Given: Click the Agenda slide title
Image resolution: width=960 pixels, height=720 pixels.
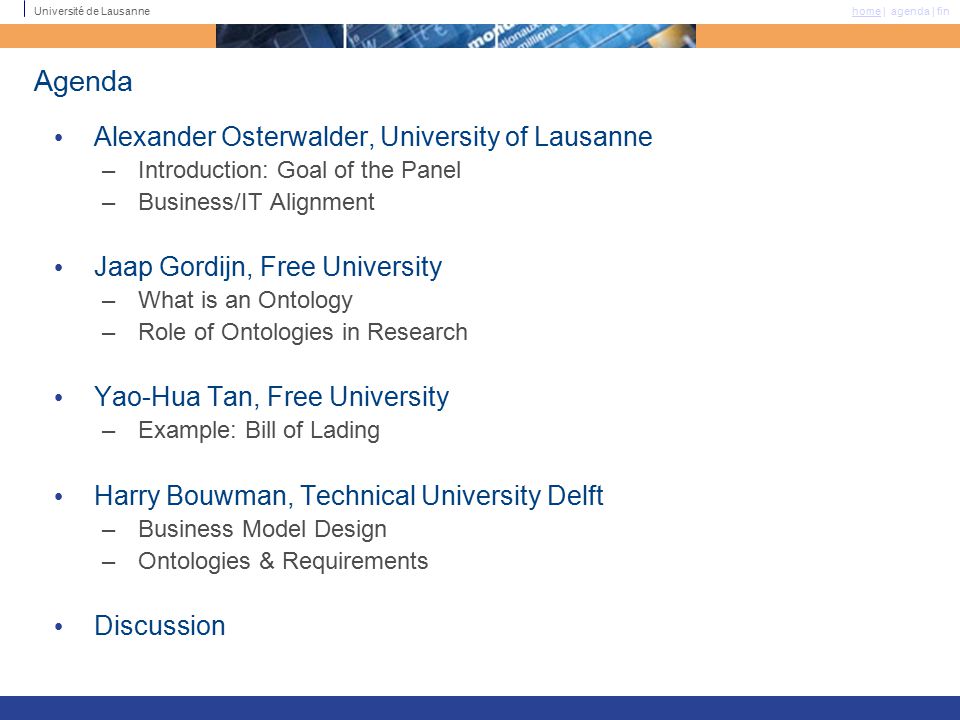Looking at the screenshot, I should point(83,81).
